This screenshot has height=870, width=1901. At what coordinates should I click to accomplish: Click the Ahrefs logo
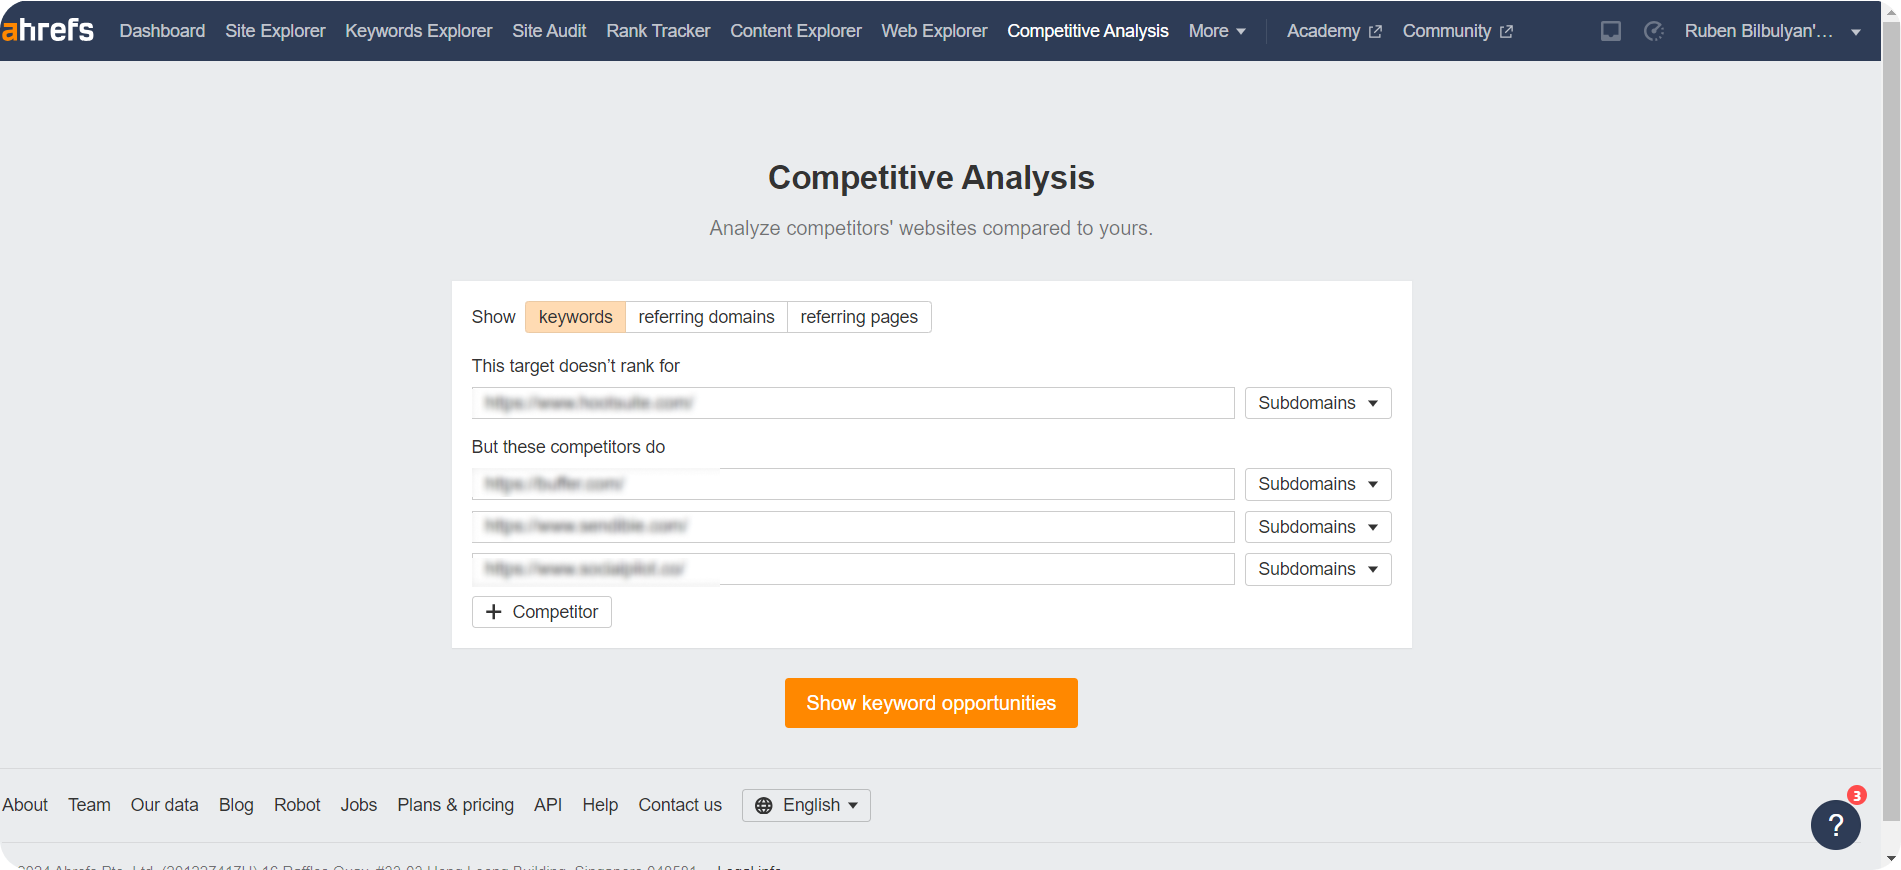tap(48, 31)
